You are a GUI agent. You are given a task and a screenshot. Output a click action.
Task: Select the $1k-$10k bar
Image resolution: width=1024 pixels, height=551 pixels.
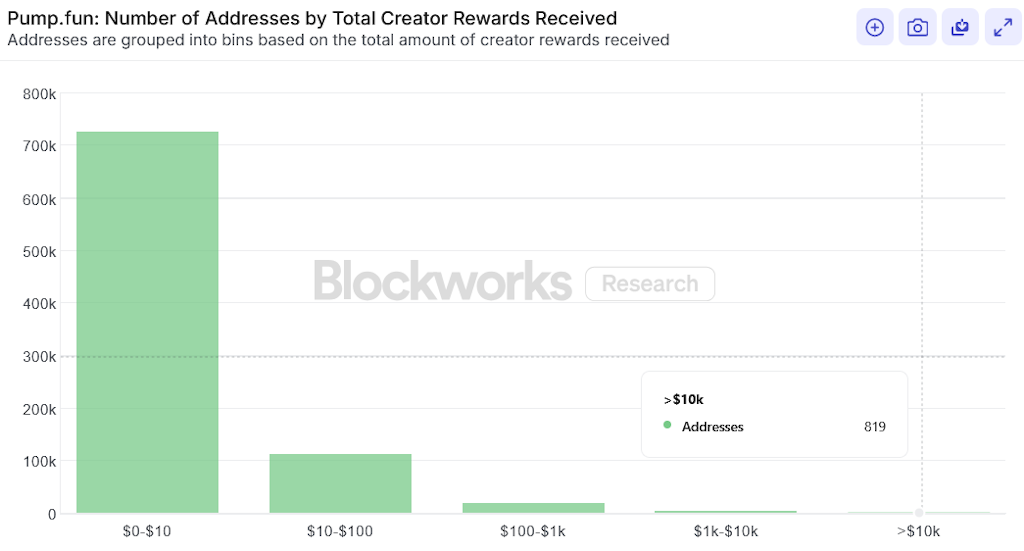click(726, 512)
